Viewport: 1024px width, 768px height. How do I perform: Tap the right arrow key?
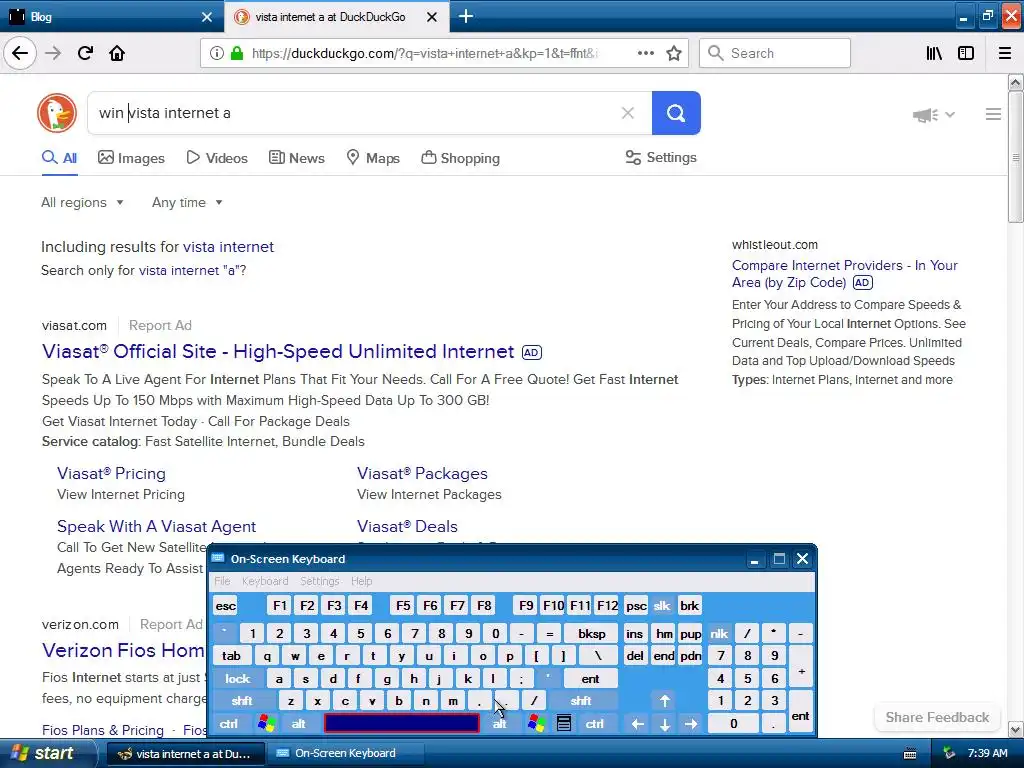(x=691, y=724)
